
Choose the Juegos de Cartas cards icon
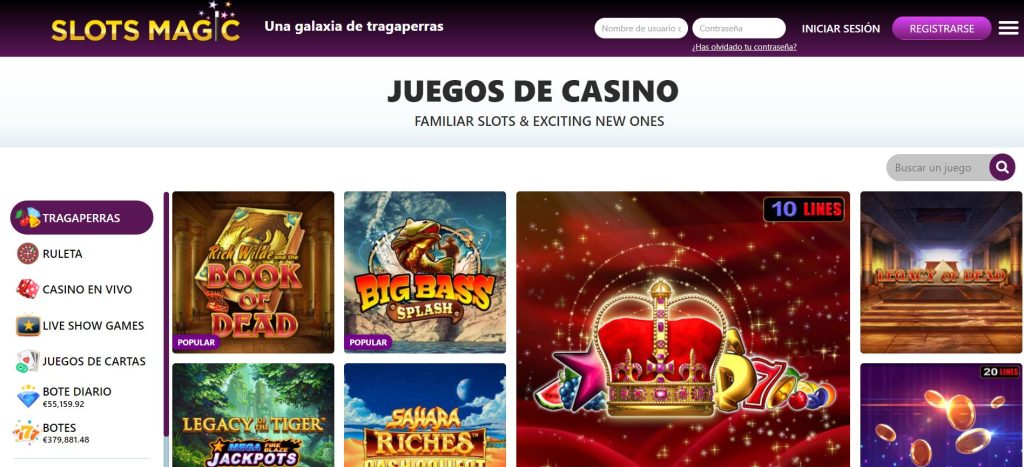(x=27, y=361)
